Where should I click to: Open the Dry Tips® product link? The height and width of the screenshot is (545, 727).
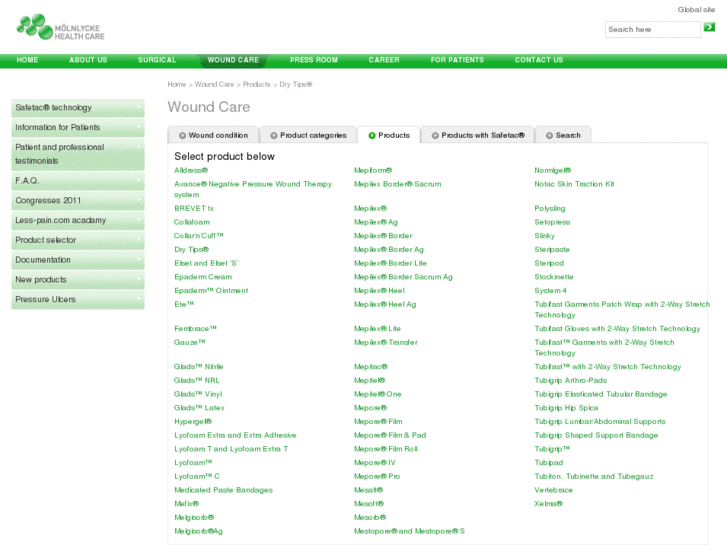191,250
